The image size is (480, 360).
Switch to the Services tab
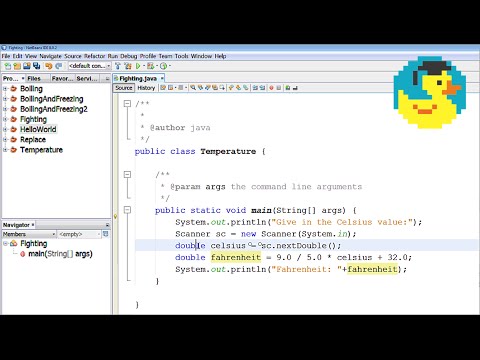coord(87,78)
